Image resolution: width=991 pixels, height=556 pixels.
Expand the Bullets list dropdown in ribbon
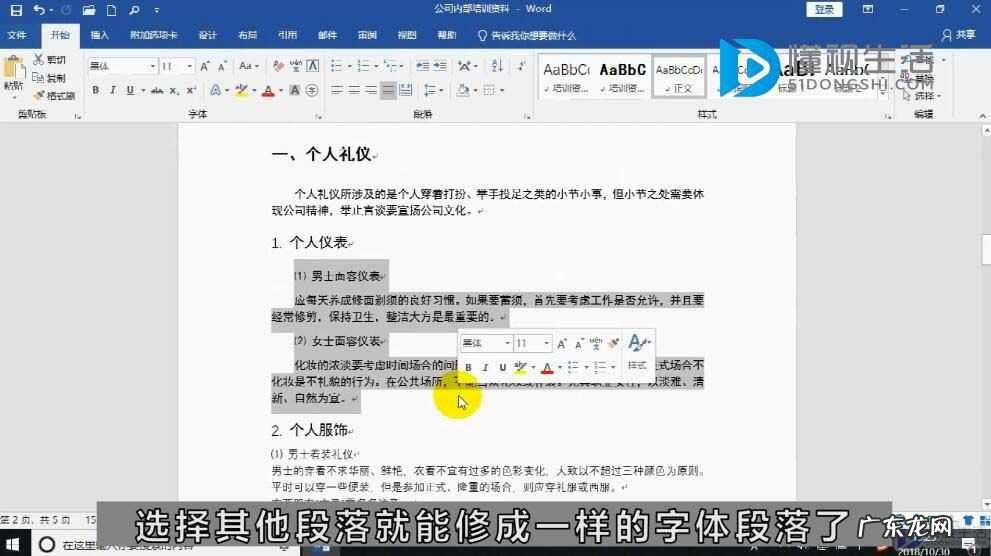349,66
